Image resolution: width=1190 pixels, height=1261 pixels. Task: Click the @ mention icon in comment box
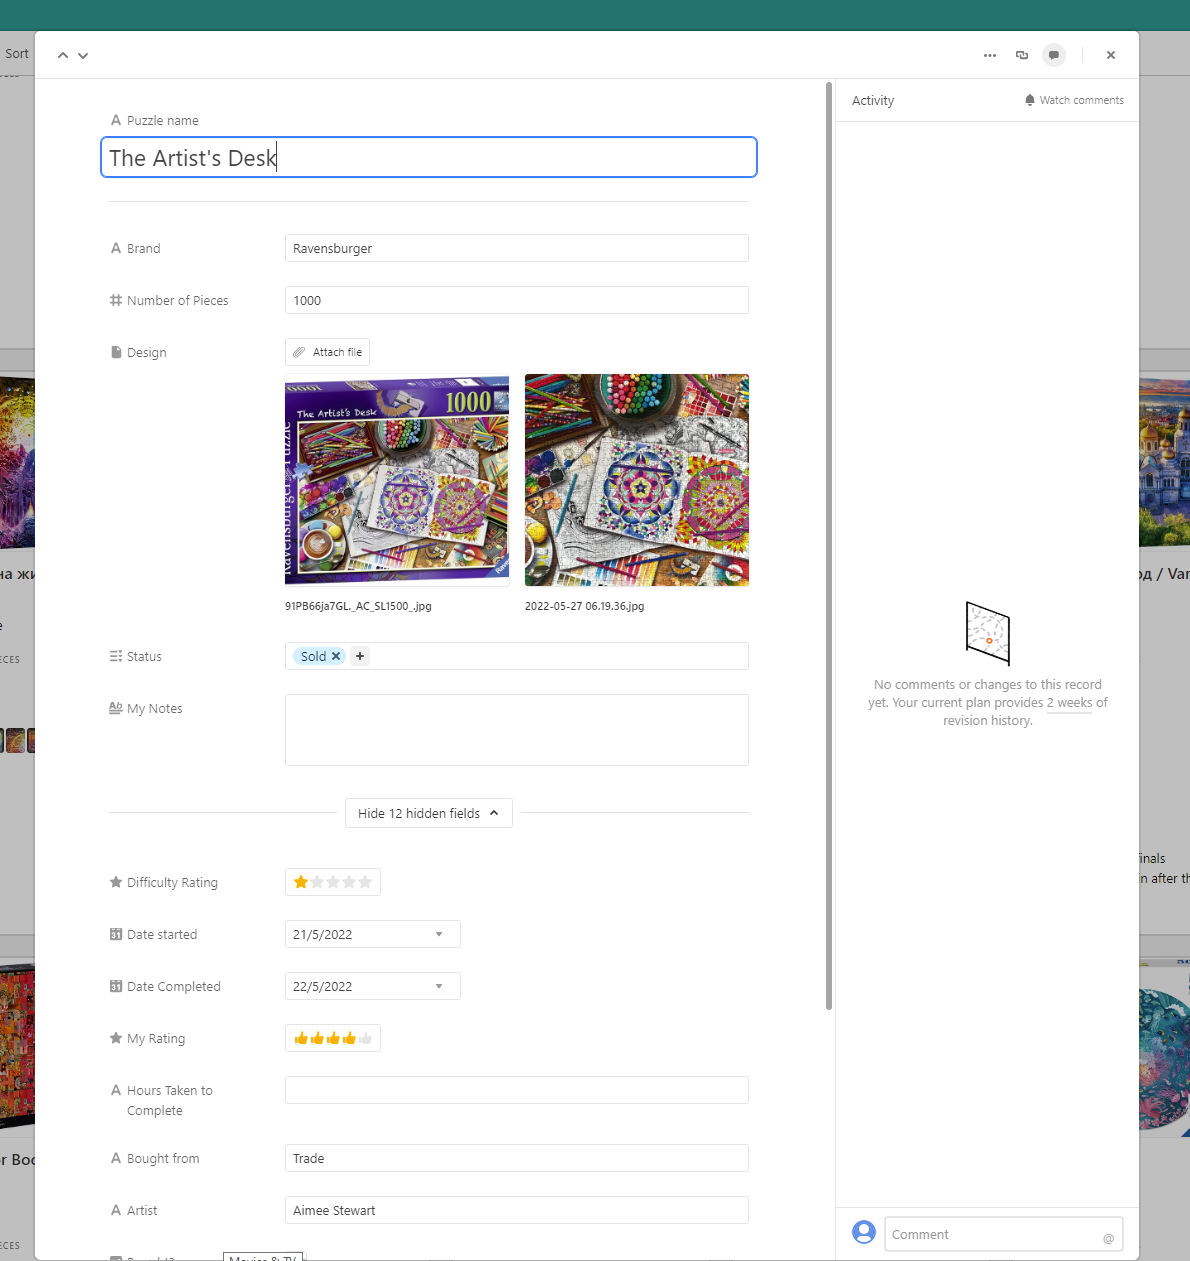[1108, 1238]
